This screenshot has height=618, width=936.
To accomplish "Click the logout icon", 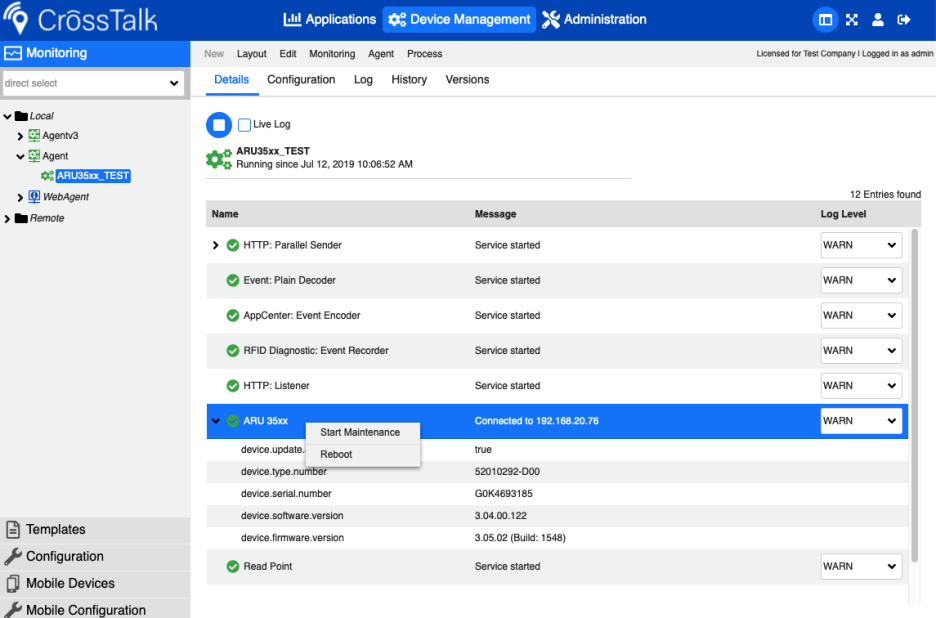I will point(904,20).
